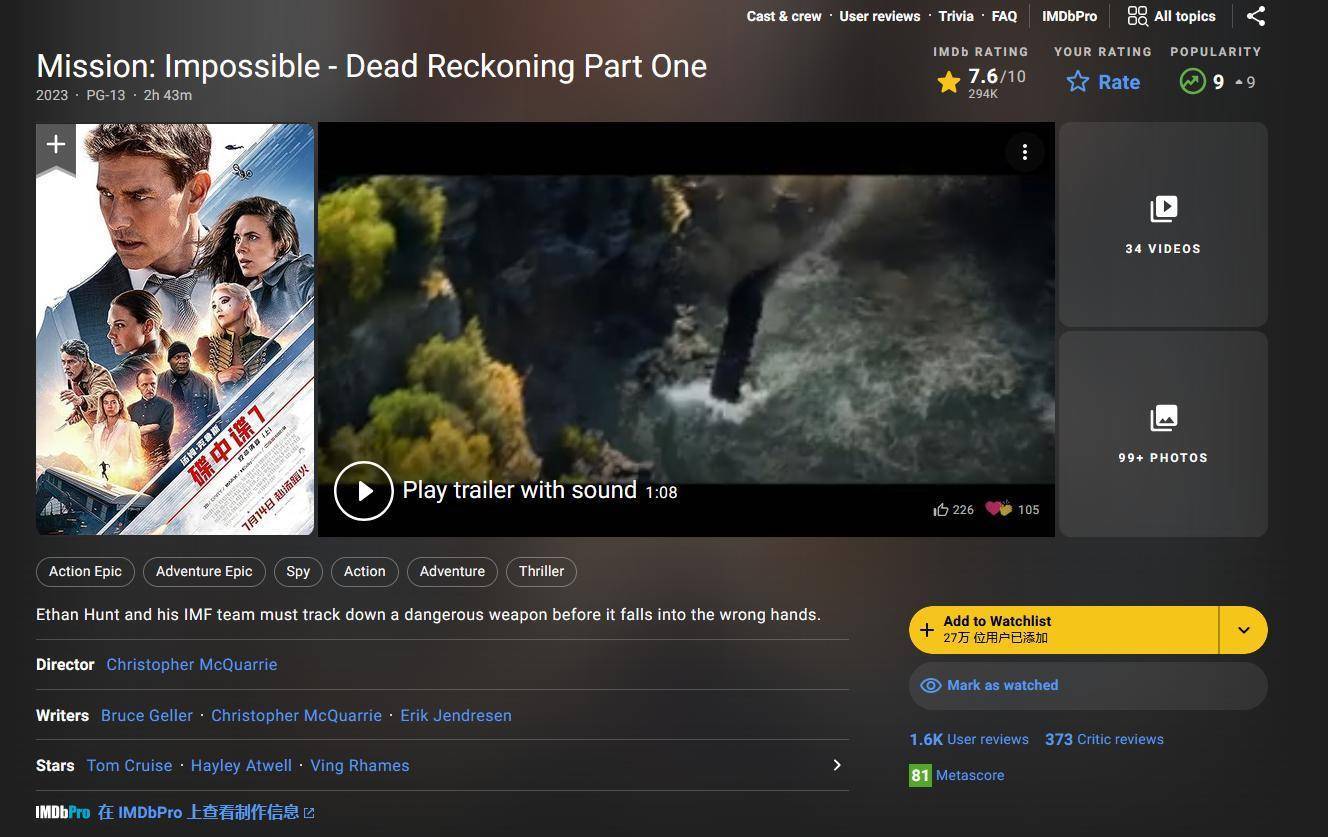Click the PG-13 rating link
The image size is (1328, 837).
tap(106, 95)
